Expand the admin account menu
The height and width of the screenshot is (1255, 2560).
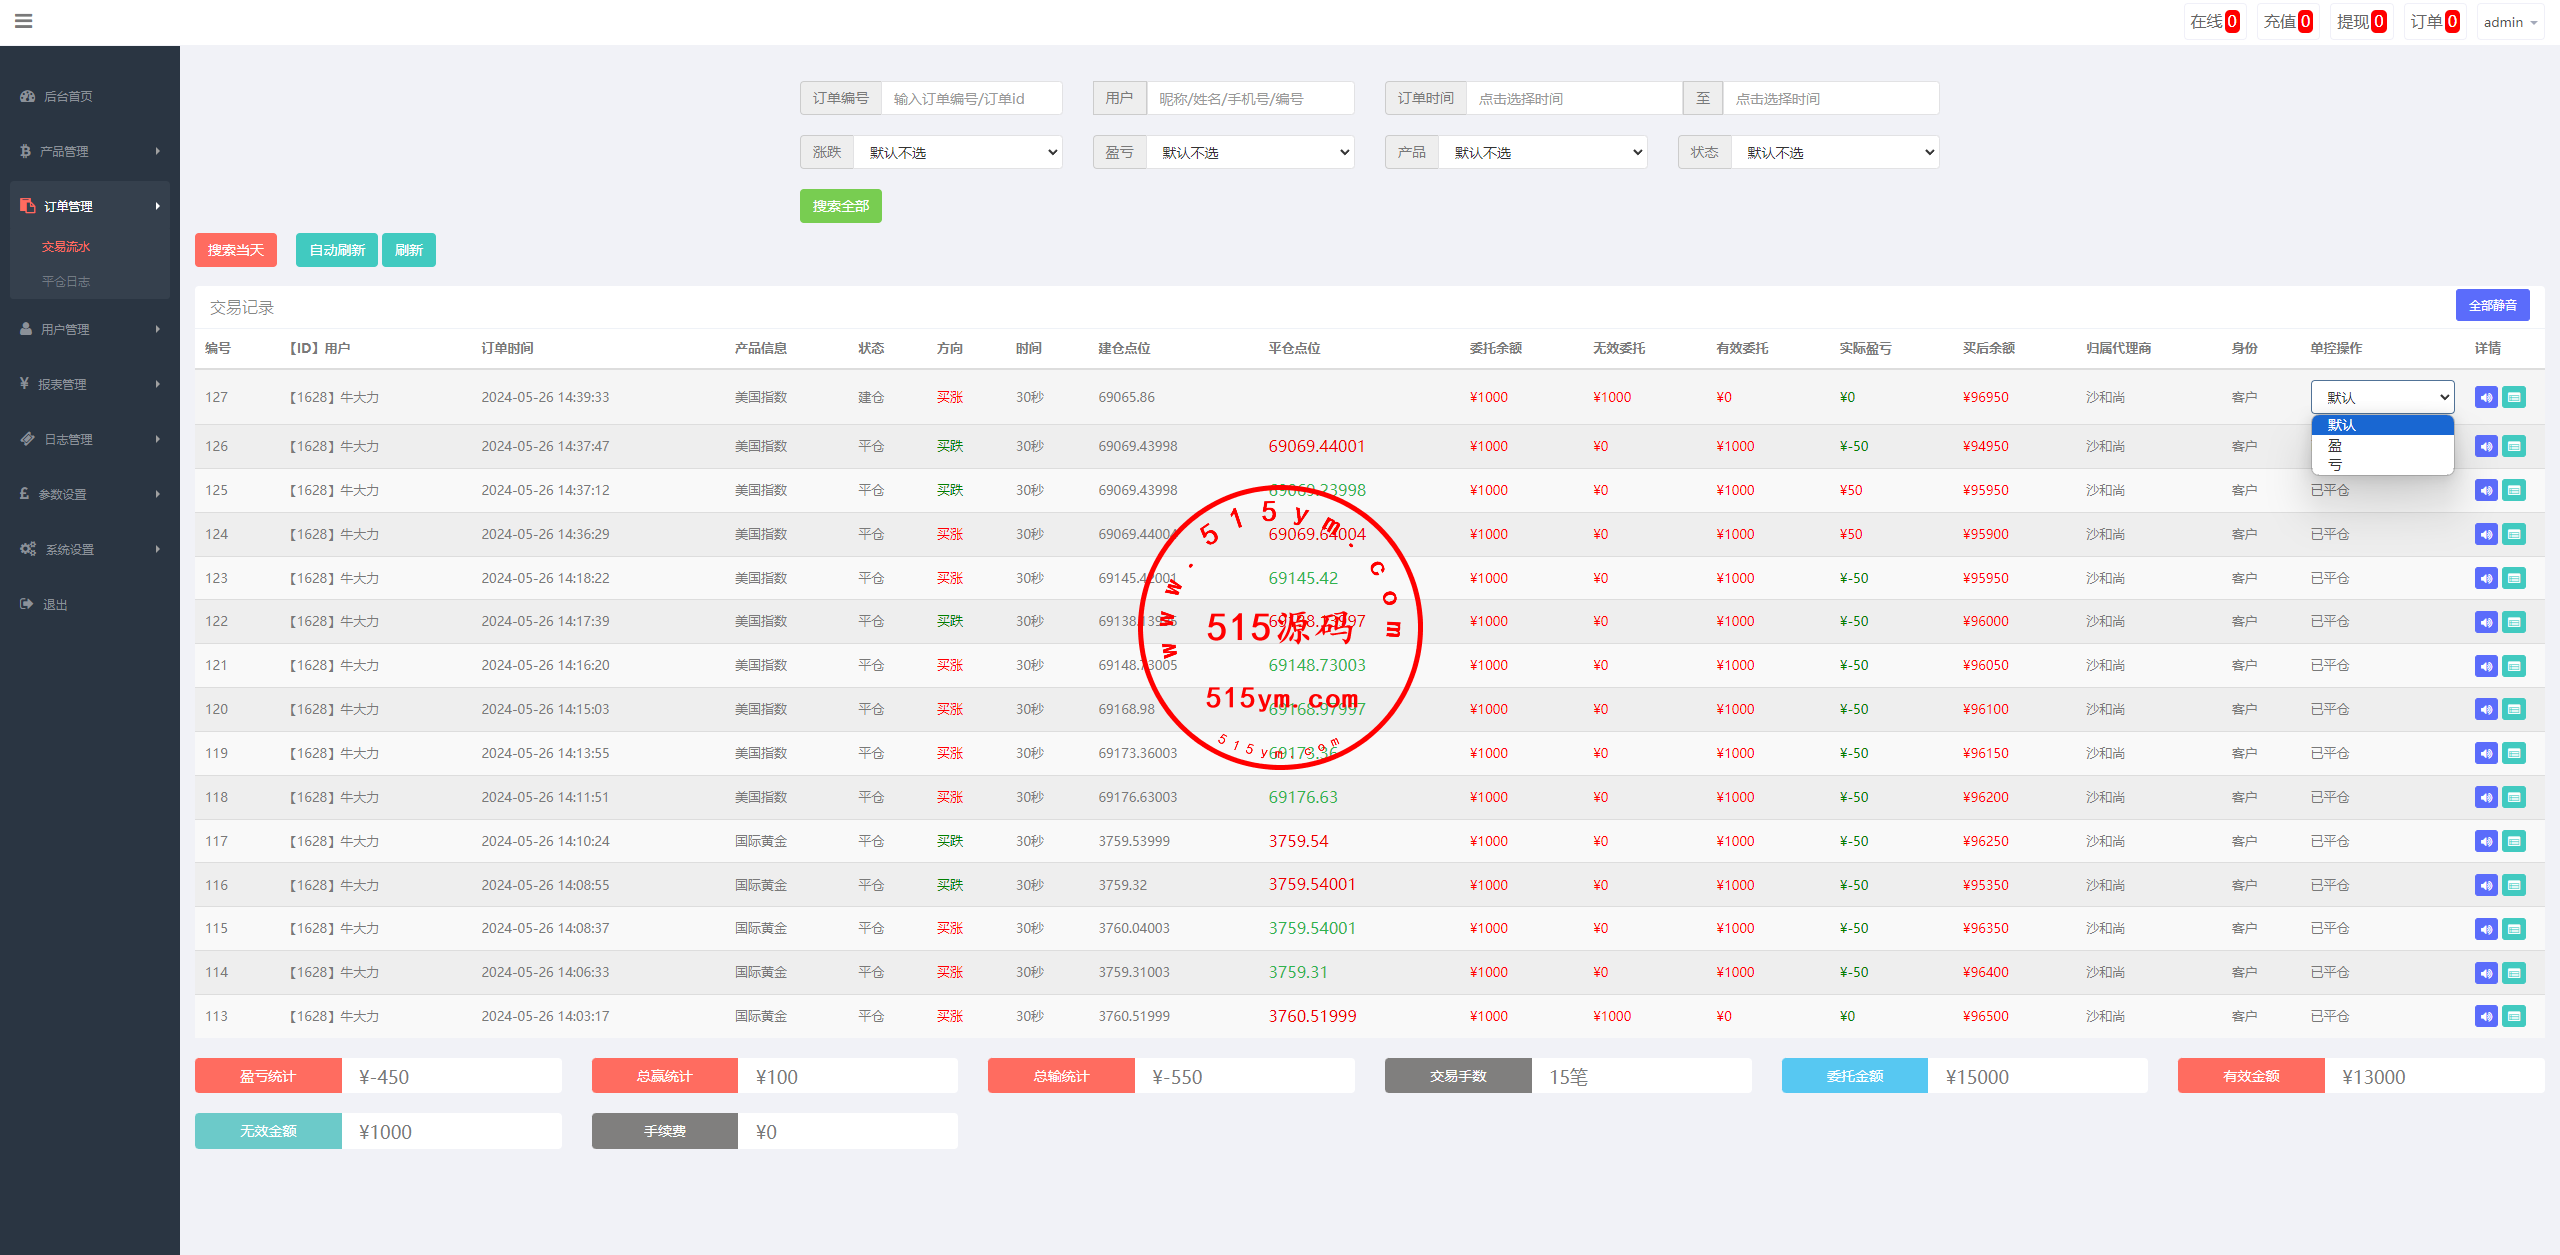coord(2509,22)
